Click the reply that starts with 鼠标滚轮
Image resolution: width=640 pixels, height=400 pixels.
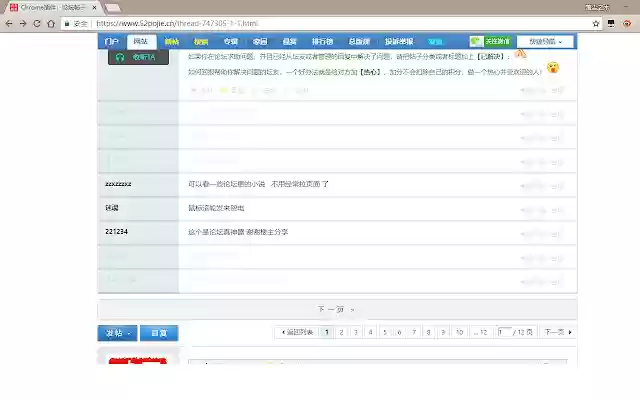216,208
